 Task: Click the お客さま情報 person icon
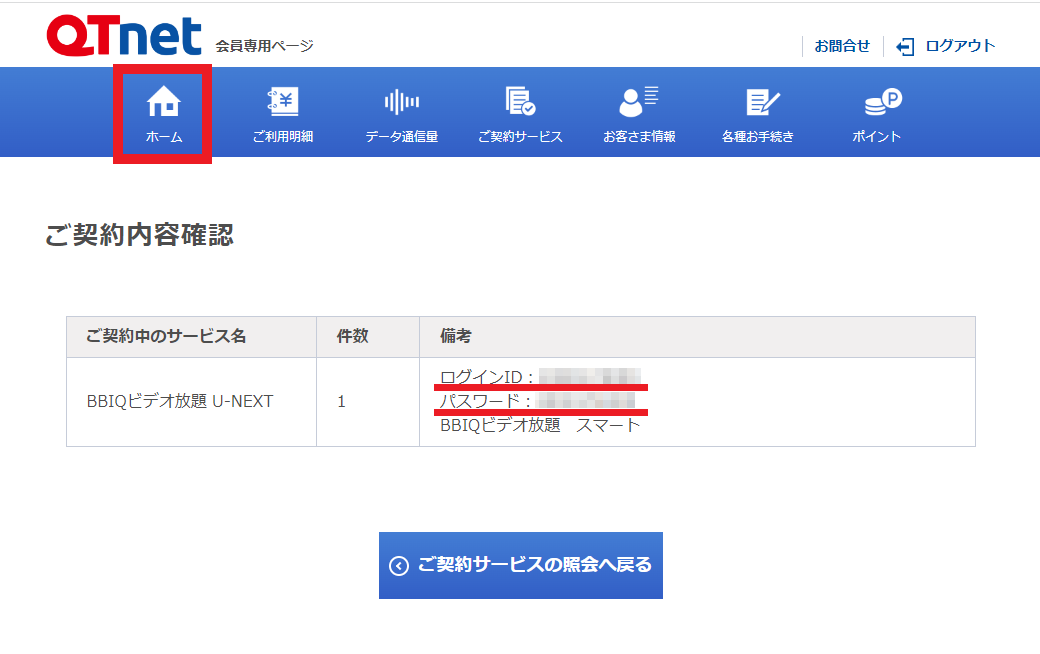(x=639, y=101)
